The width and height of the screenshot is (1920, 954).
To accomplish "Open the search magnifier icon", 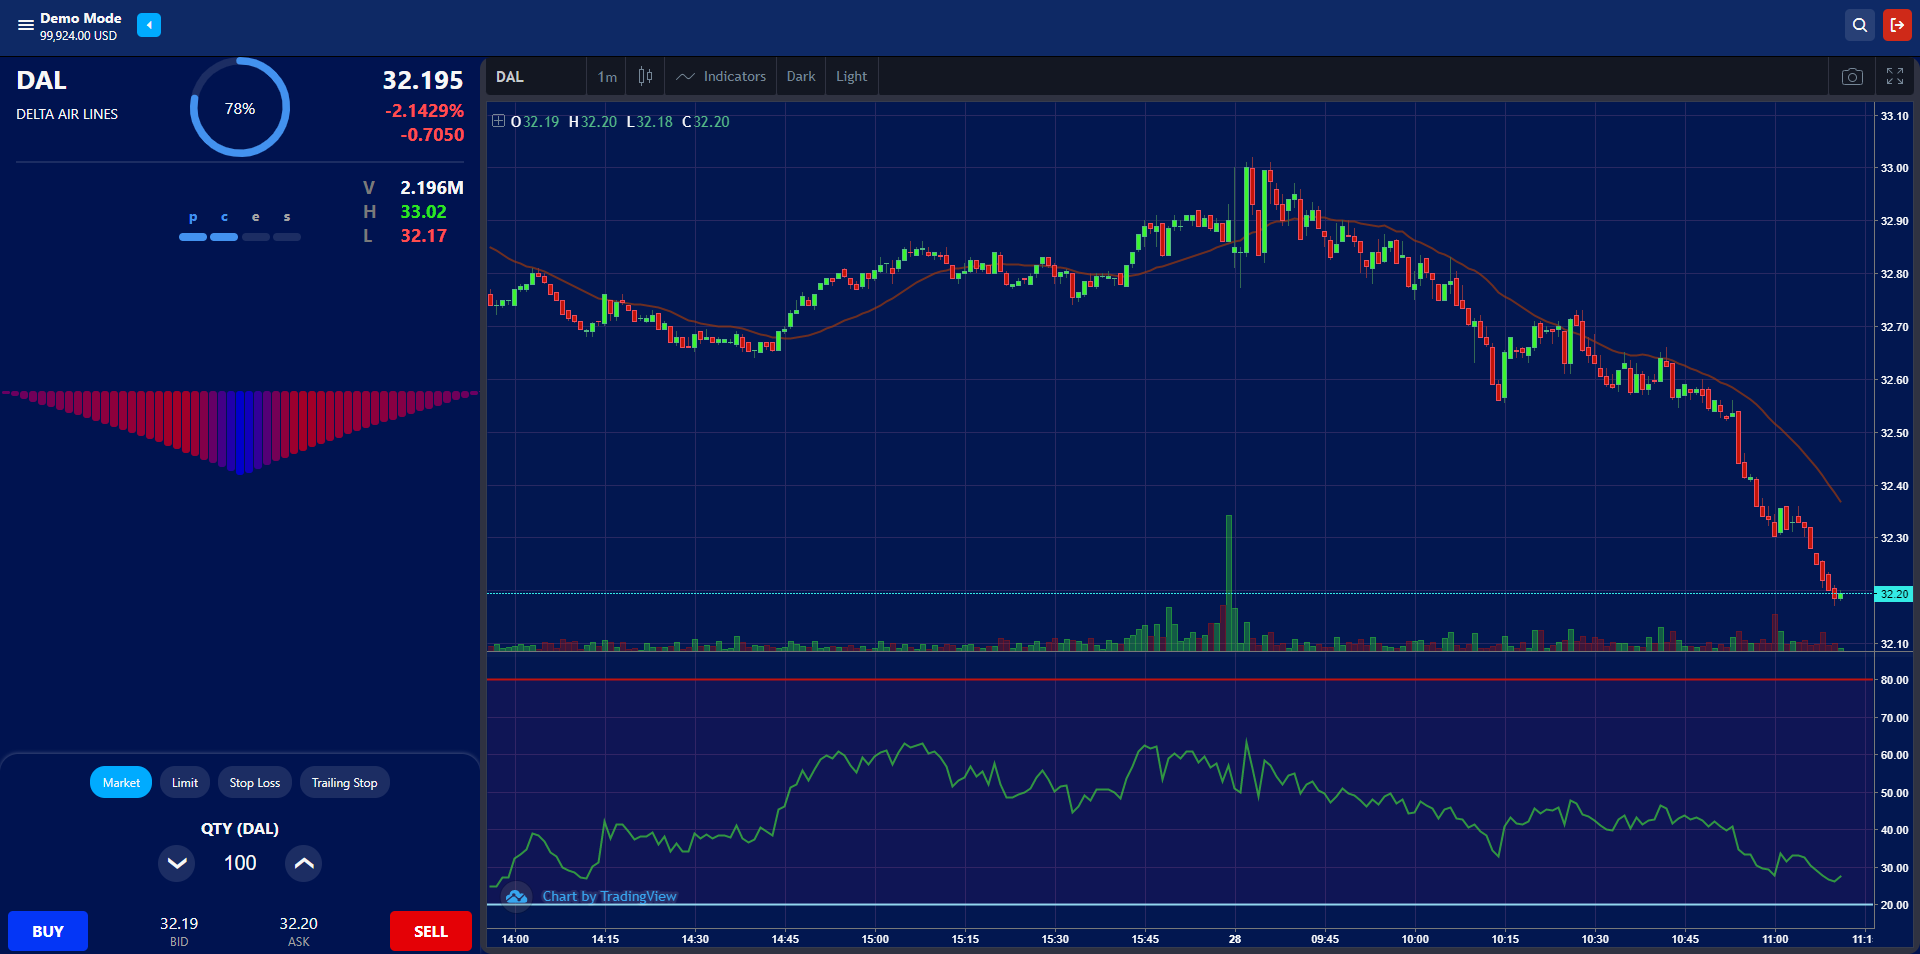I will (1859, 25).
